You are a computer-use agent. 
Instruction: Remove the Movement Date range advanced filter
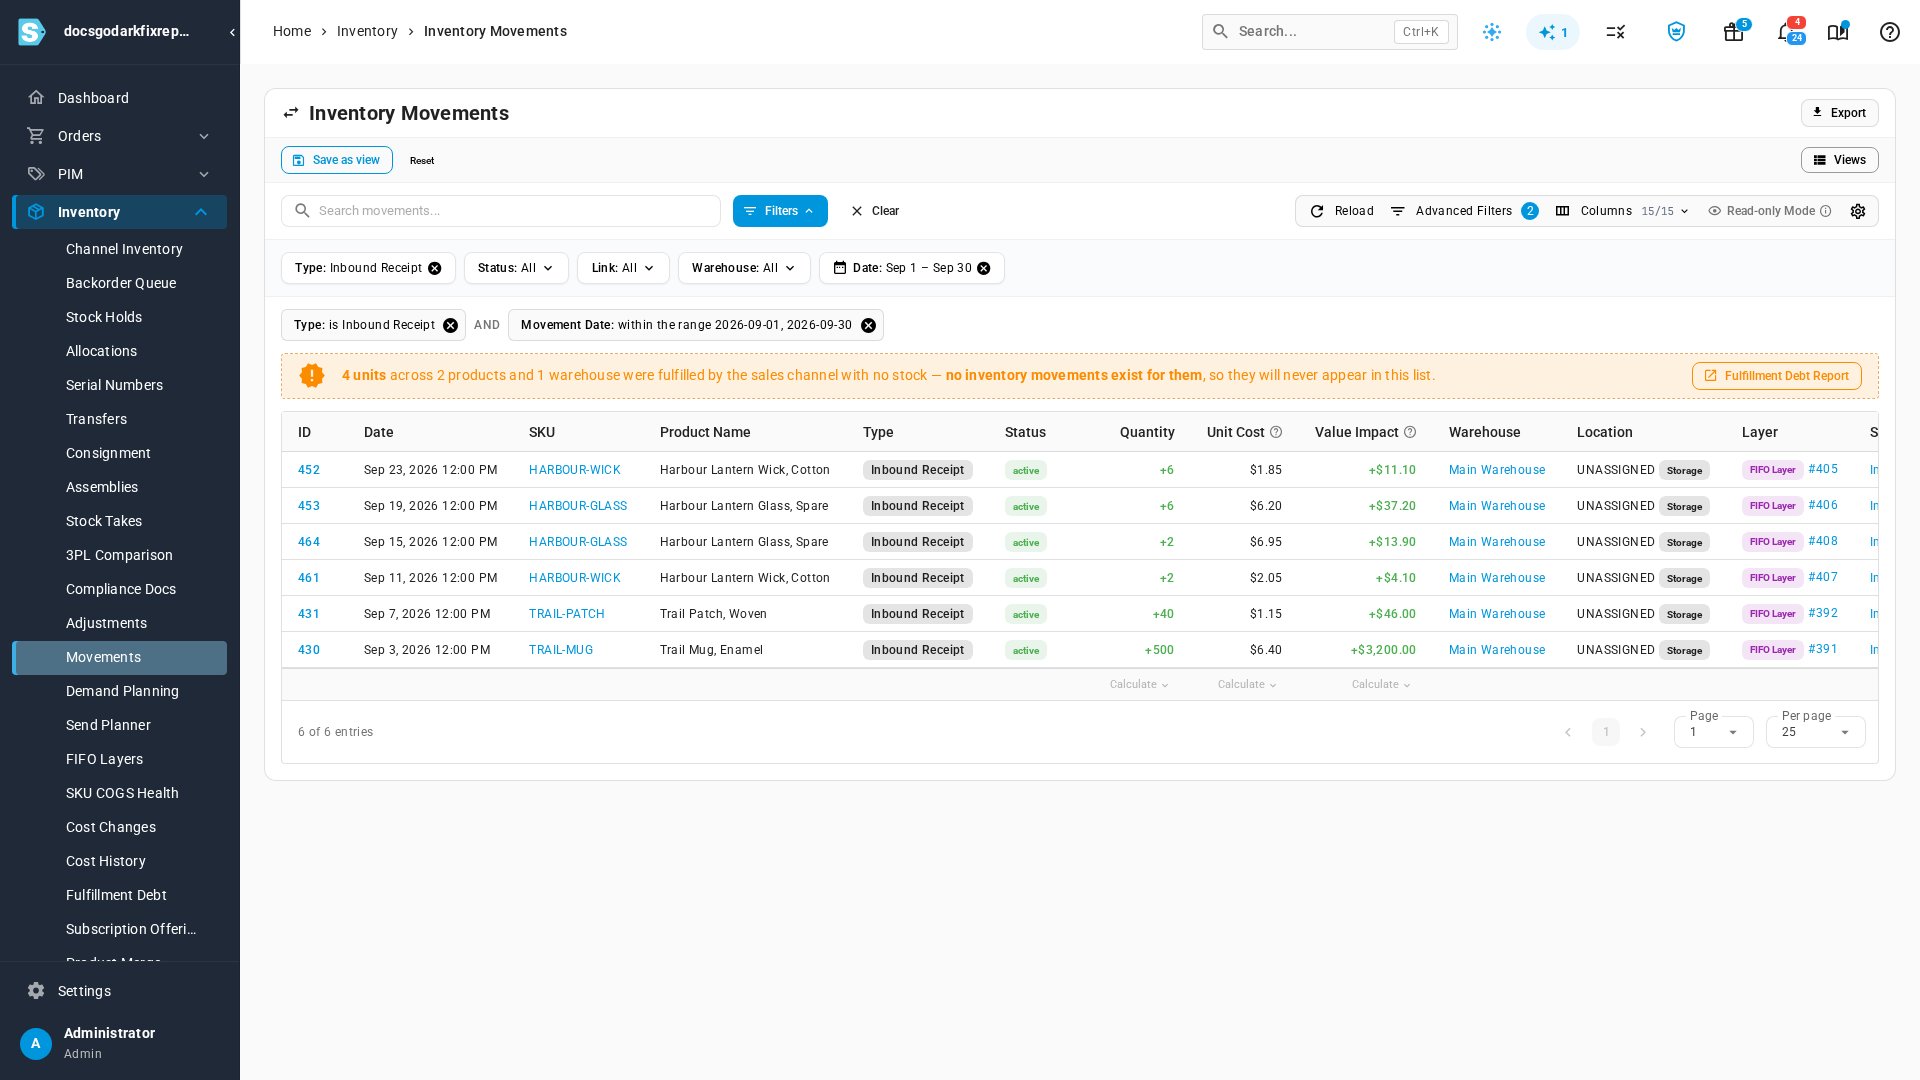868,325
